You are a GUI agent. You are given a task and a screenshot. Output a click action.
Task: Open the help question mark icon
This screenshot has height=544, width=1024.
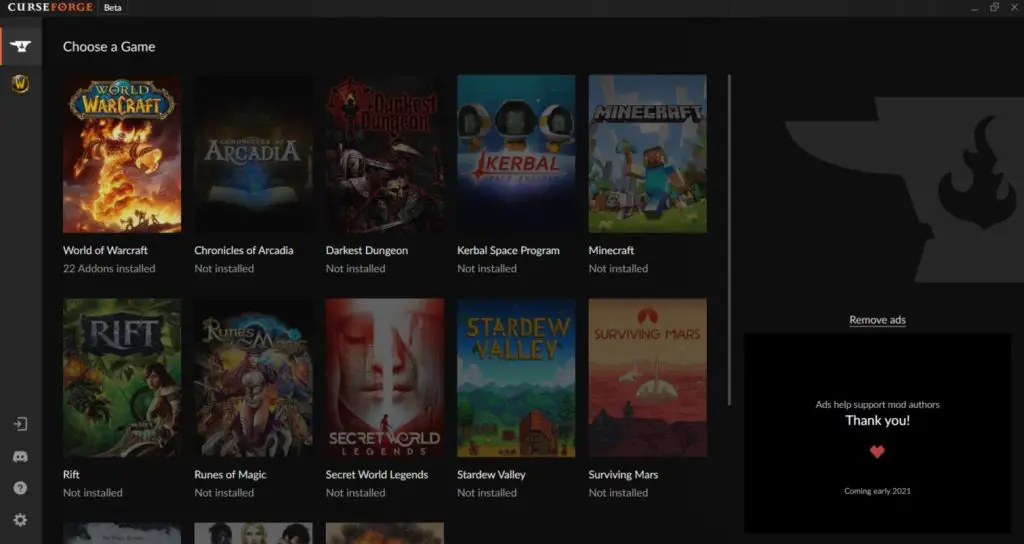[x=20, y=488]
